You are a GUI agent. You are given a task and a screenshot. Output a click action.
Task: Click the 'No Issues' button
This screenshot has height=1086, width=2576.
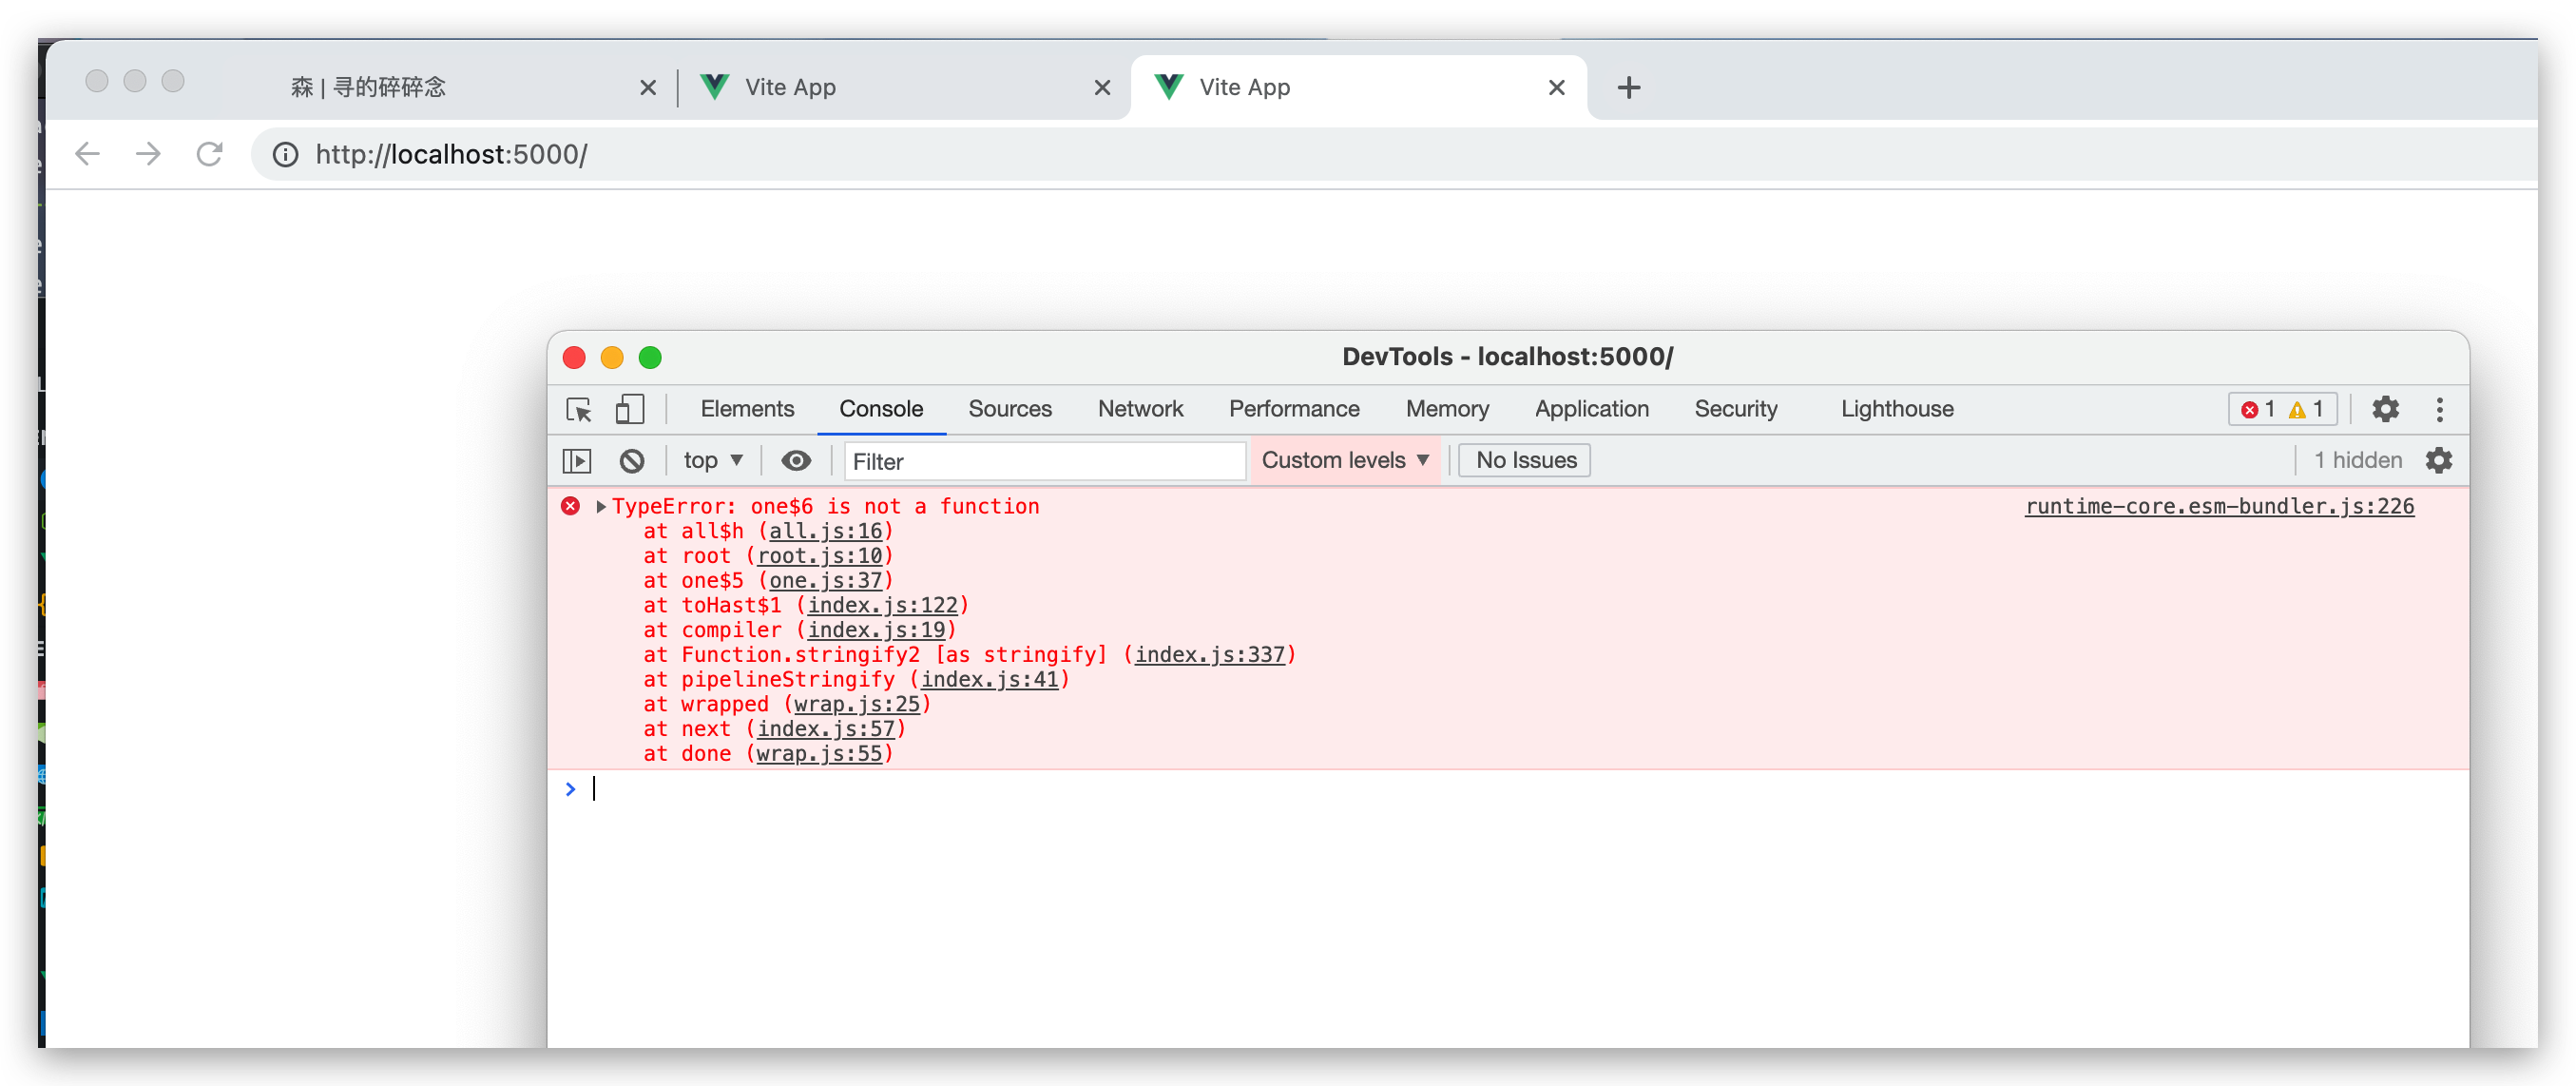pyautogui.click(x=1523, y=460)
